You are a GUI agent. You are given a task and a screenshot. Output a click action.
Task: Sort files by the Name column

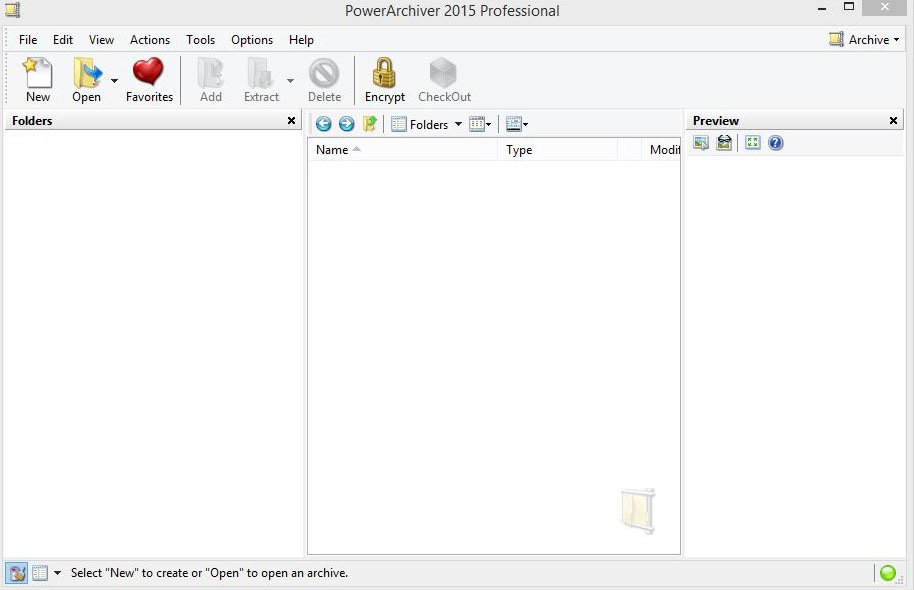(x=403, y=150)
